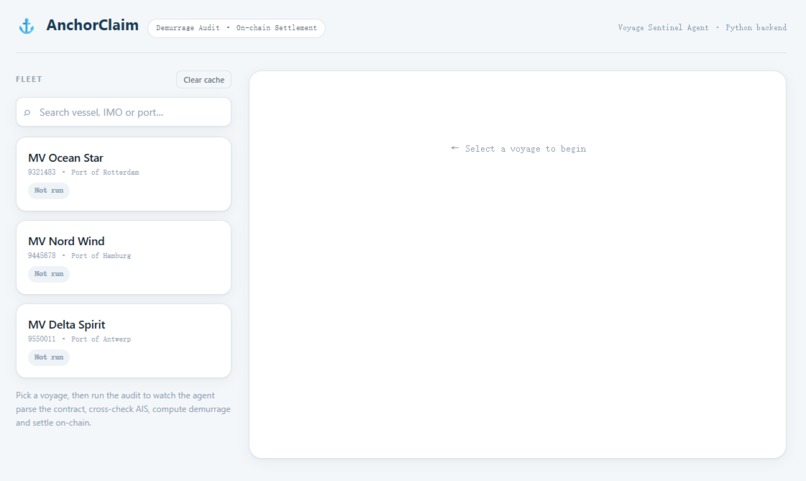This screenshot has width=806, height=481.
Task: Click the AnchorClaim title text
Action: (x=93, y=25)
